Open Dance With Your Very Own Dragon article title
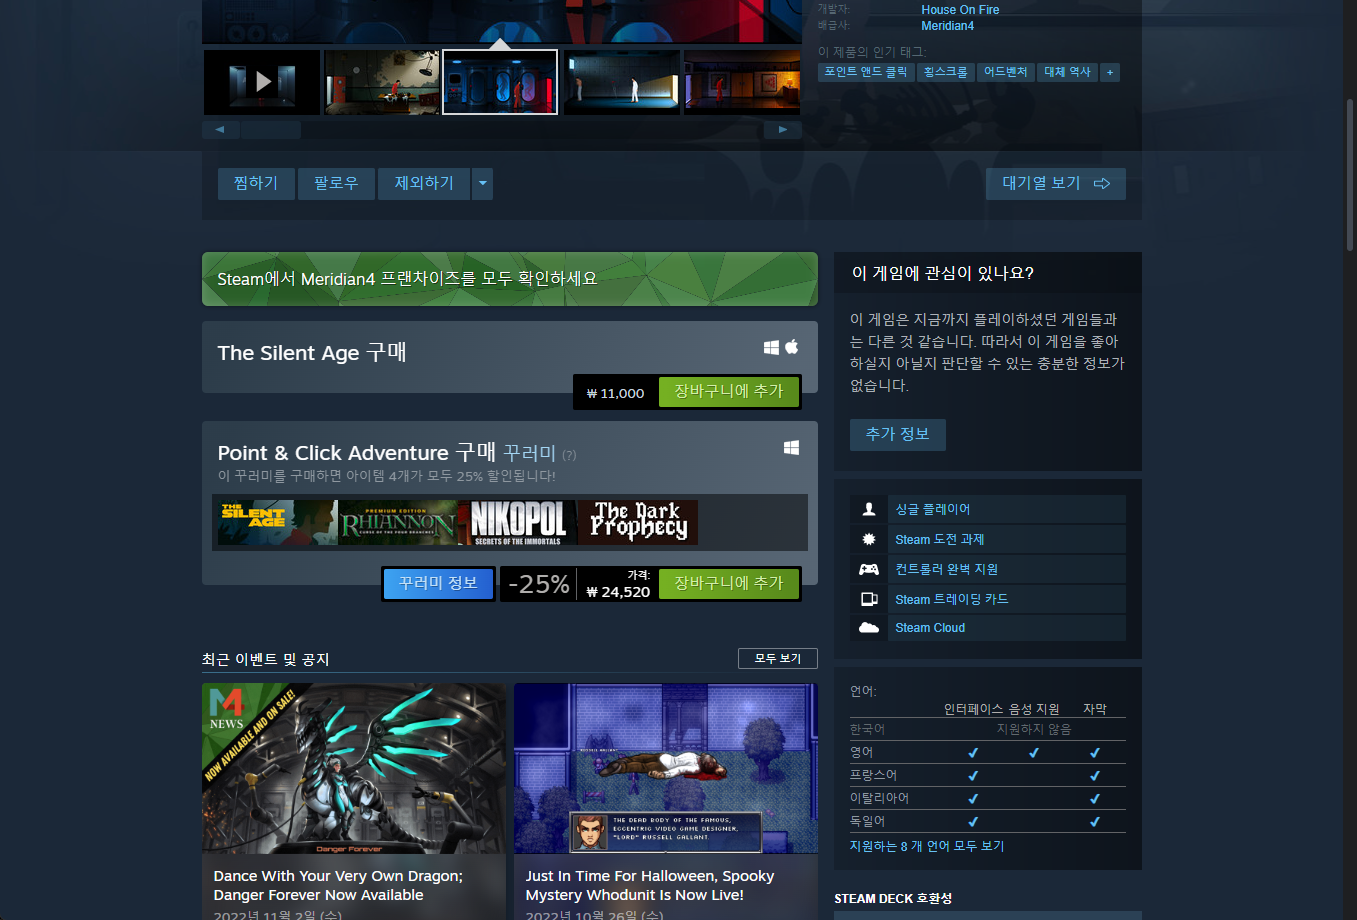1357x920 pixels. pos(338,885)
